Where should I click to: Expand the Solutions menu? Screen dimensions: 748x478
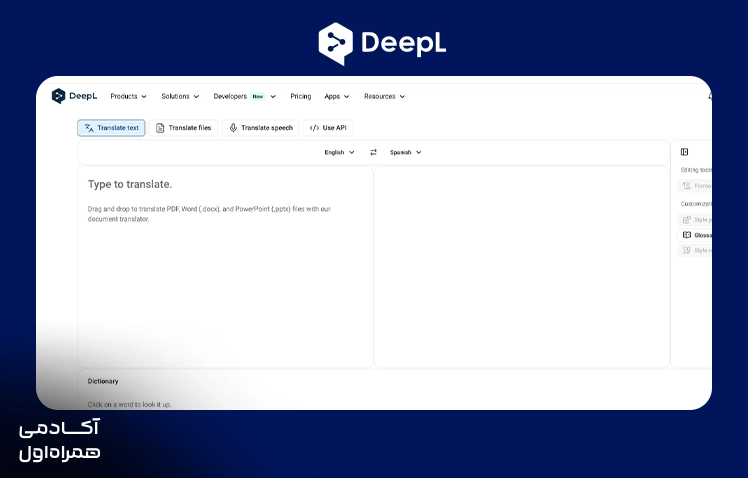pos(180,96)
